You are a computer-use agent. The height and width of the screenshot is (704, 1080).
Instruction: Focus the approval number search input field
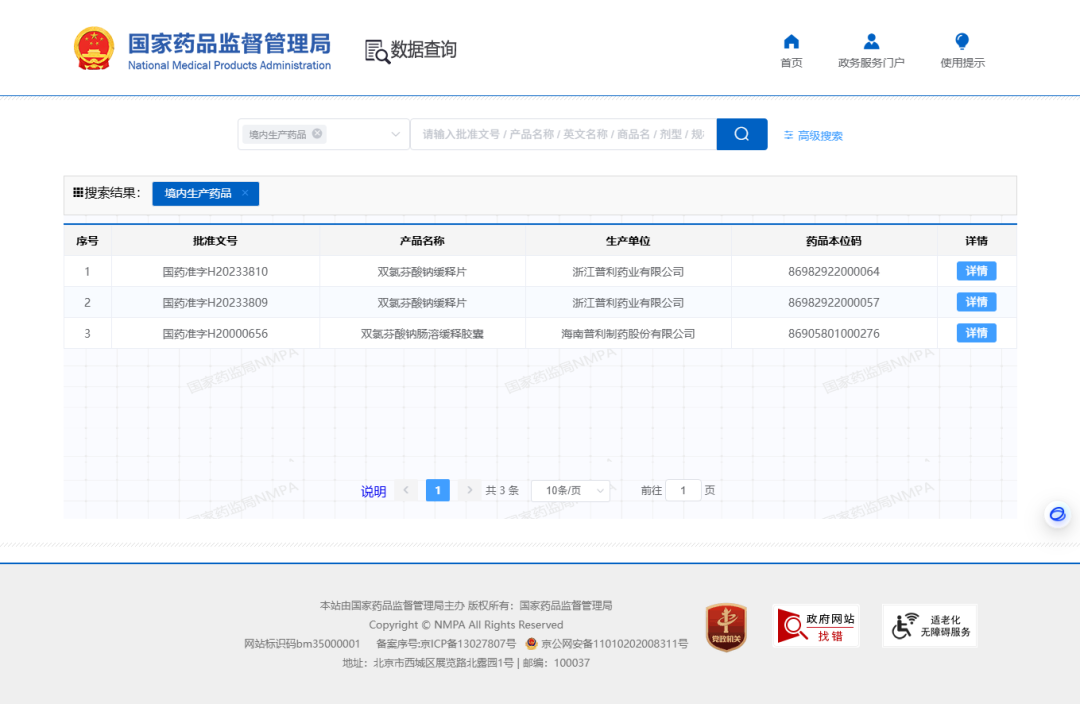pyautogui.click(x=562, y=134)
